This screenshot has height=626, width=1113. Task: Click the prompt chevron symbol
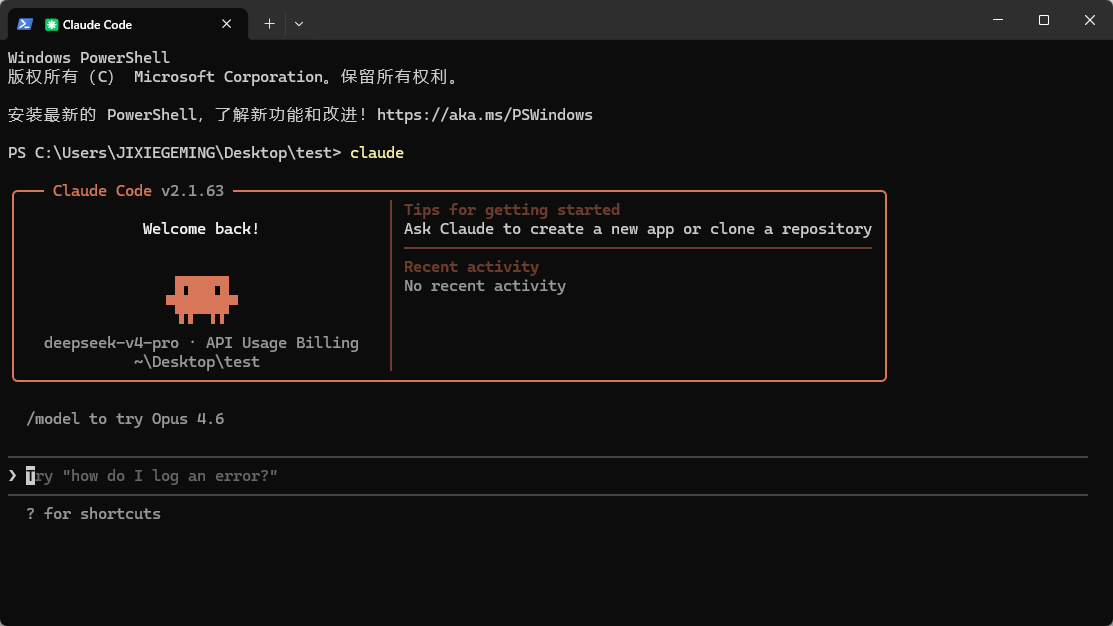[x=12, y=476]
